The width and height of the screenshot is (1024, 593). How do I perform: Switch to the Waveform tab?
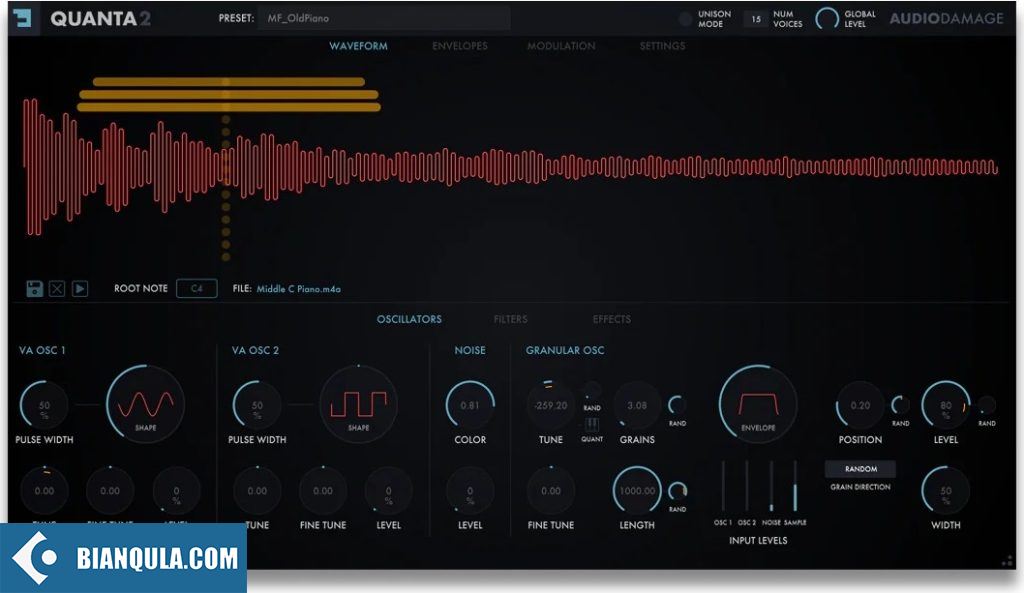click(358, 46)
